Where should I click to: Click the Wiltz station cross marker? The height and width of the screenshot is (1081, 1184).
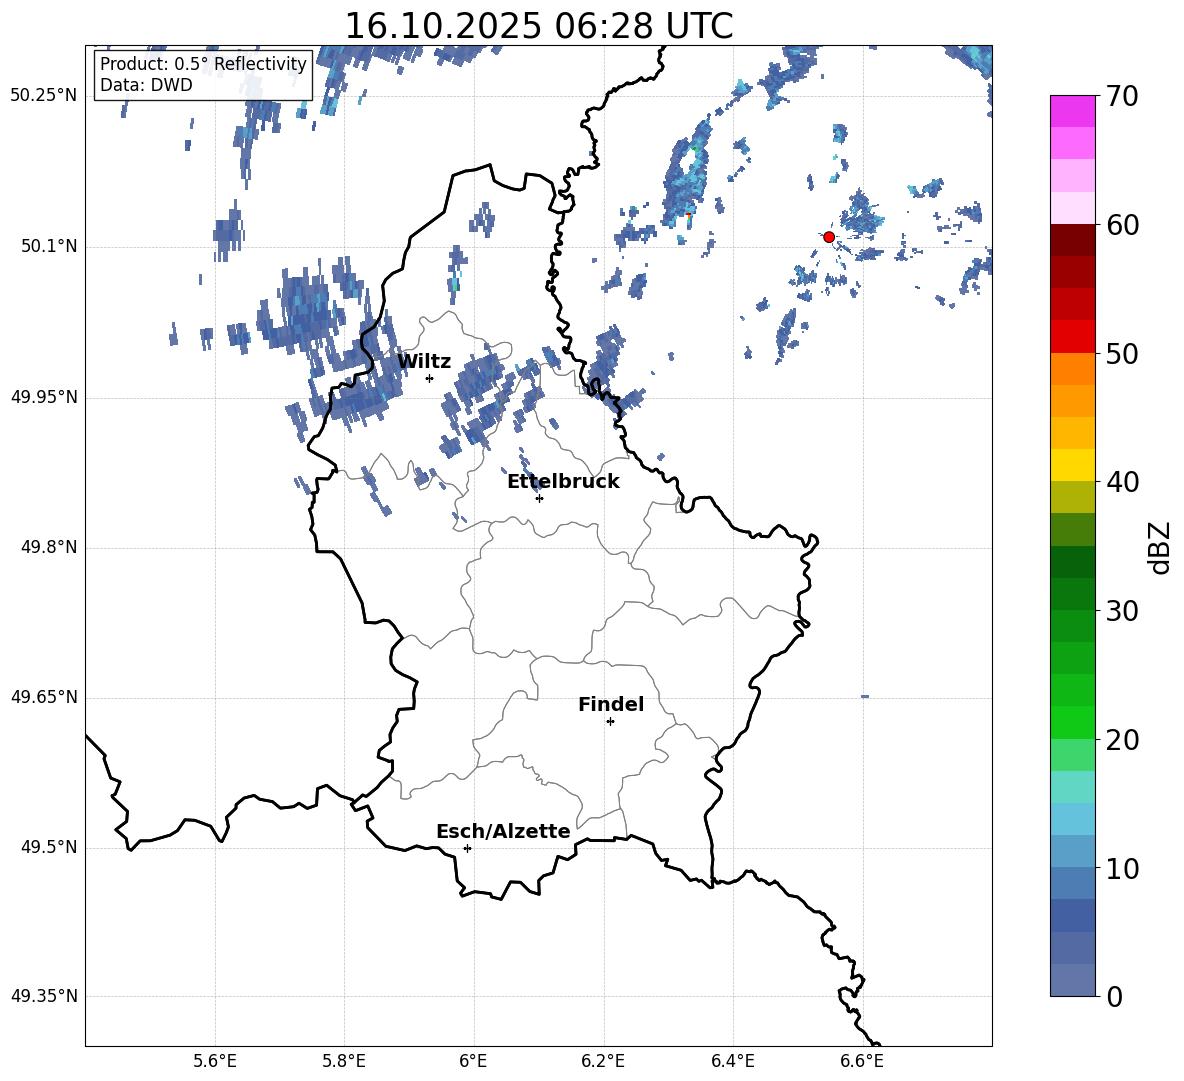click(429, 378)
